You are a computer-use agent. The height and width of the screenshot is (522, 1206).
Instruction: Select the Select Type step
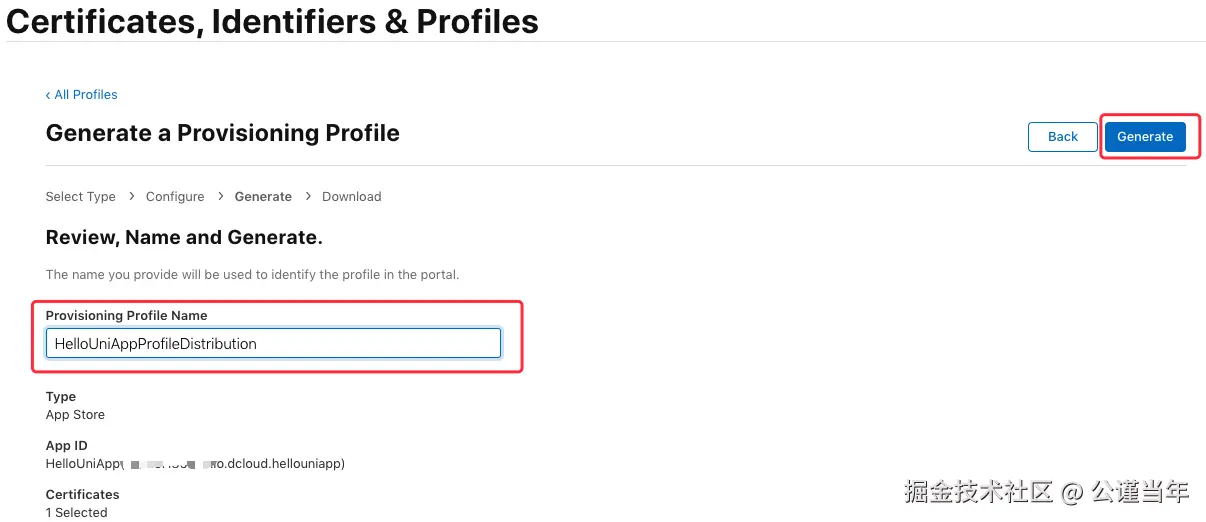tap(81, 197)
